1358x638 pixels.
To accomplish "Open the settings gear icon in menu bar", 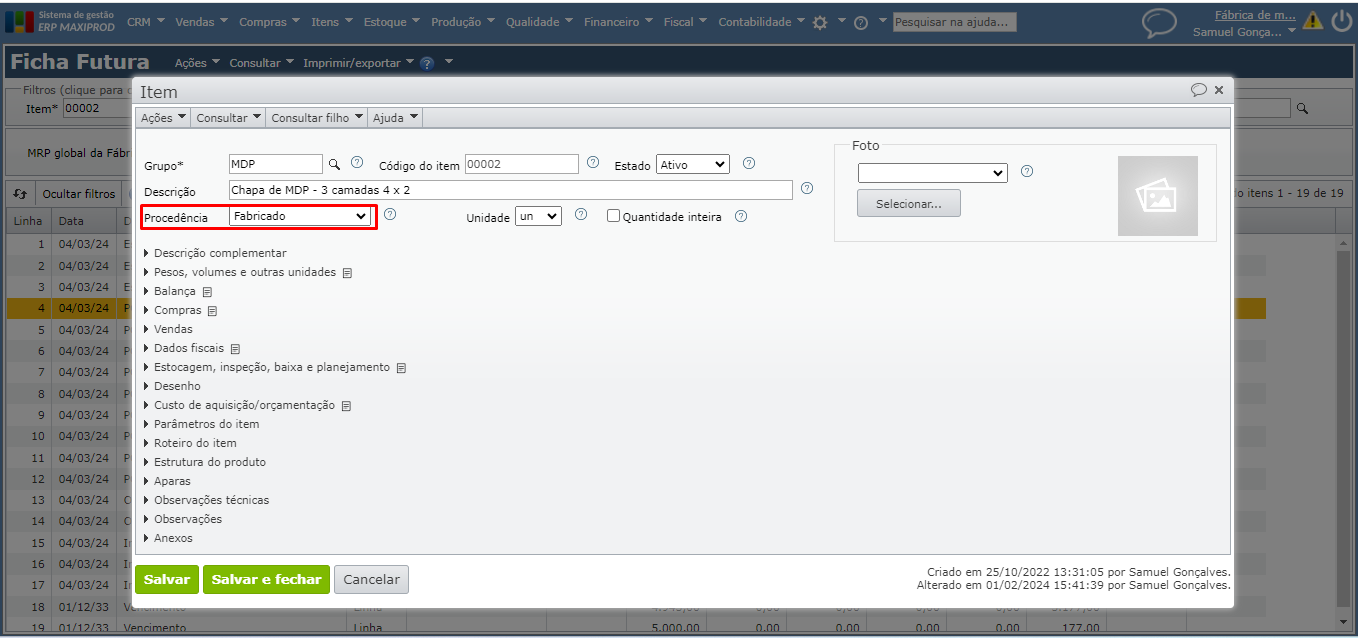I will [820, 22].
